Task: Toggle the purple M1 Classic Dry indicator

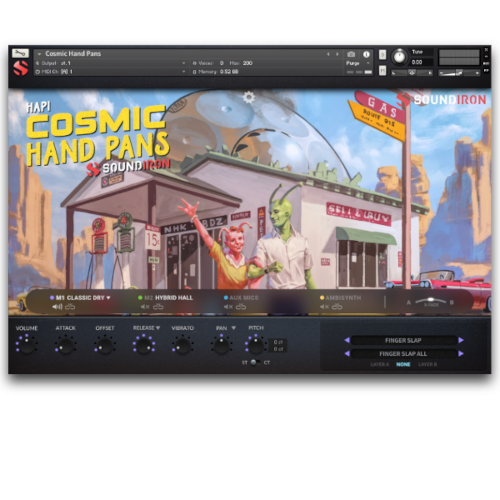Action: [x=52, y=298]
